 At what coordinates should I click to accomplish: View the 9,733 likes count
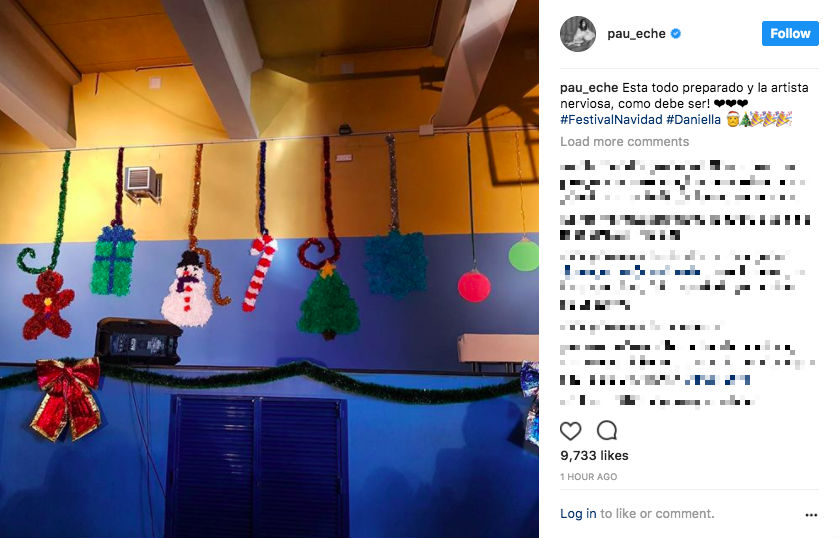(594, 456)
